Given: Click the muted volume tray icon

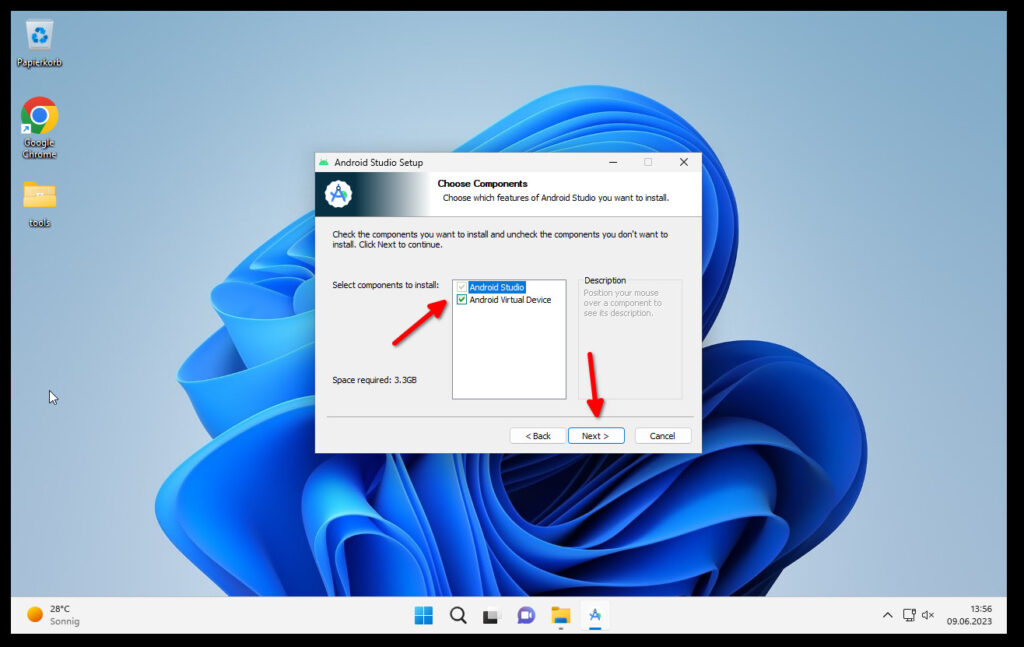Looking at the screenshot, I should 927,615.
